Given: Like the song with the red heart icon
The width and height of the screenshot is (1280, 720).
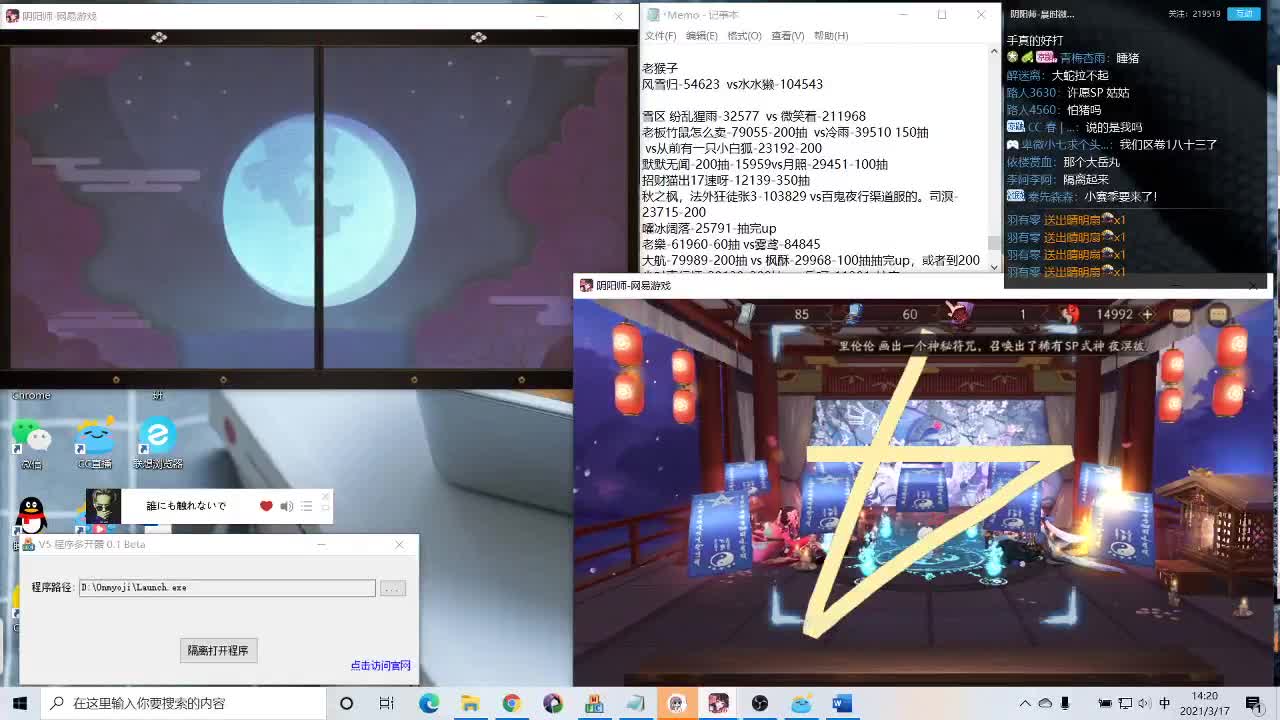Looking at the screenshot, I should [x=266, y=506].
